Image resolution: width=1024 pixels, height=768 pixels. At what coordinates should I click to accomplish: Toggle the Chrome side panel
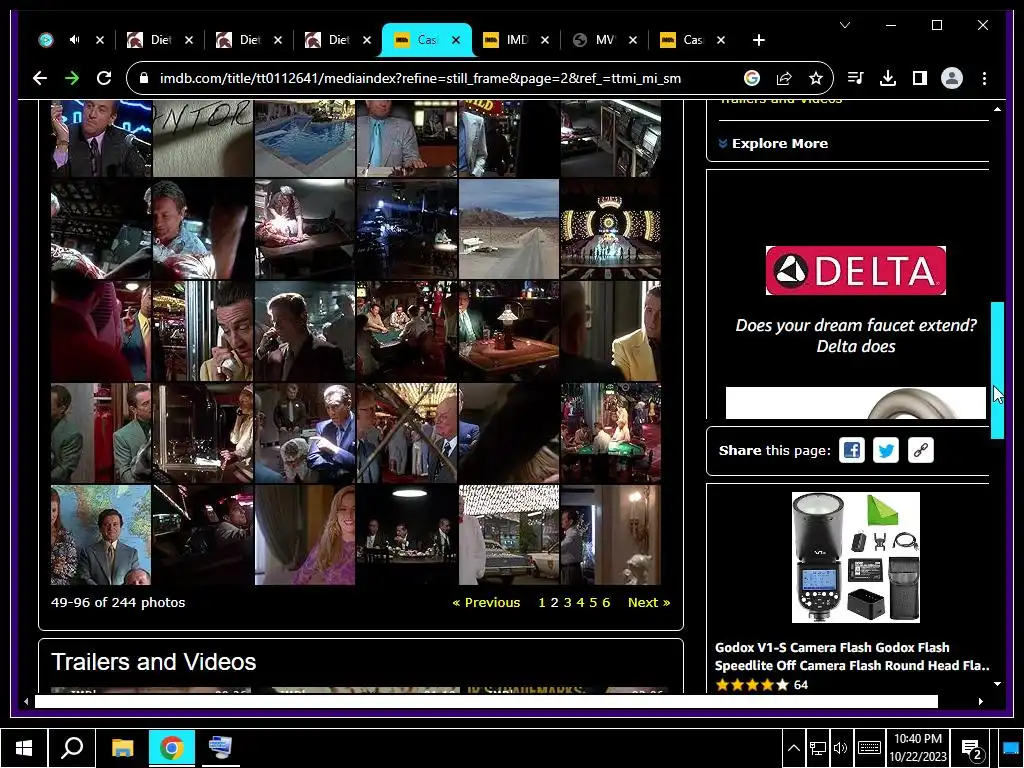[920, 78]
